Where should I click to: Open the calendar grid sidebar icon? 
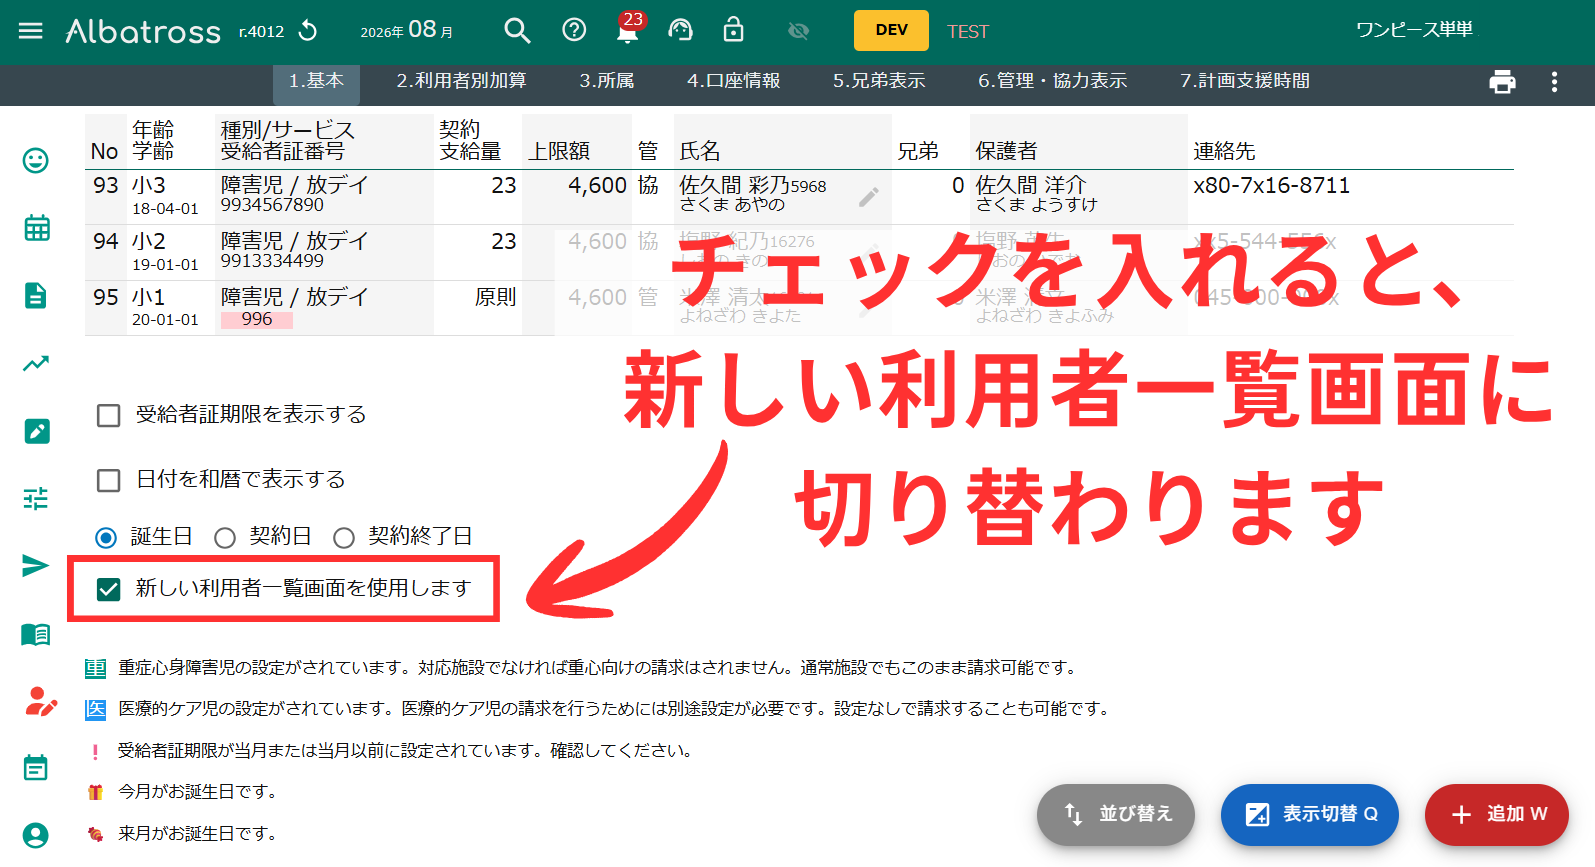click(37, 227)
